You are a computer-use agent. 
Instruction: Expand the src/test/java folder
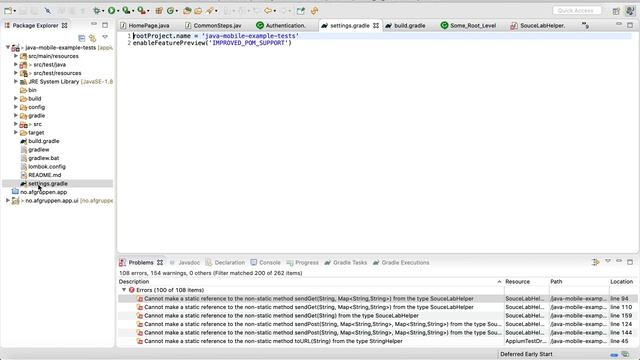click(16, 64)
